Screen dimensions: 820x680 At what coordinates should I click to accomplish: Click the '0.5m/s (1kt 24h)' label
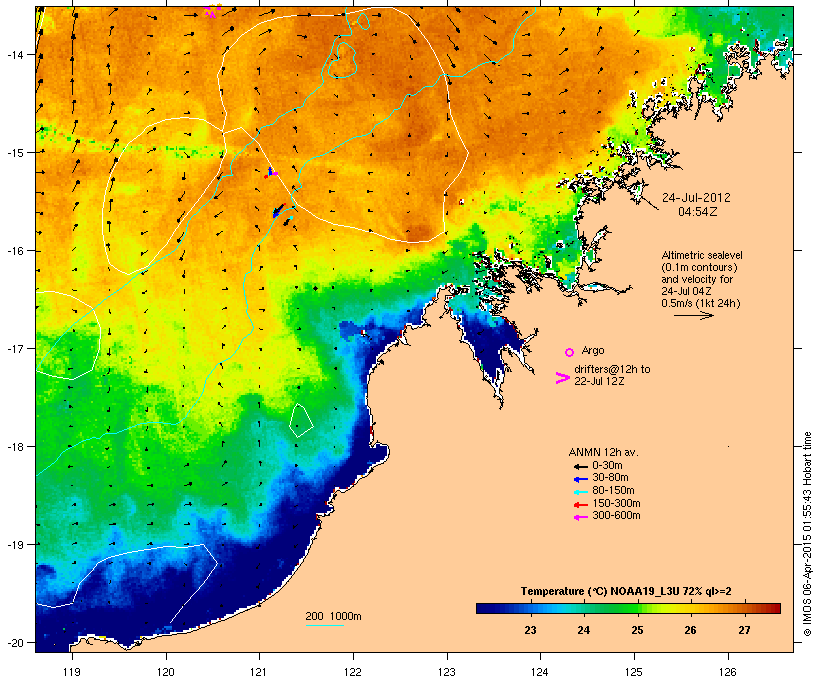click(x=701, y=303)
